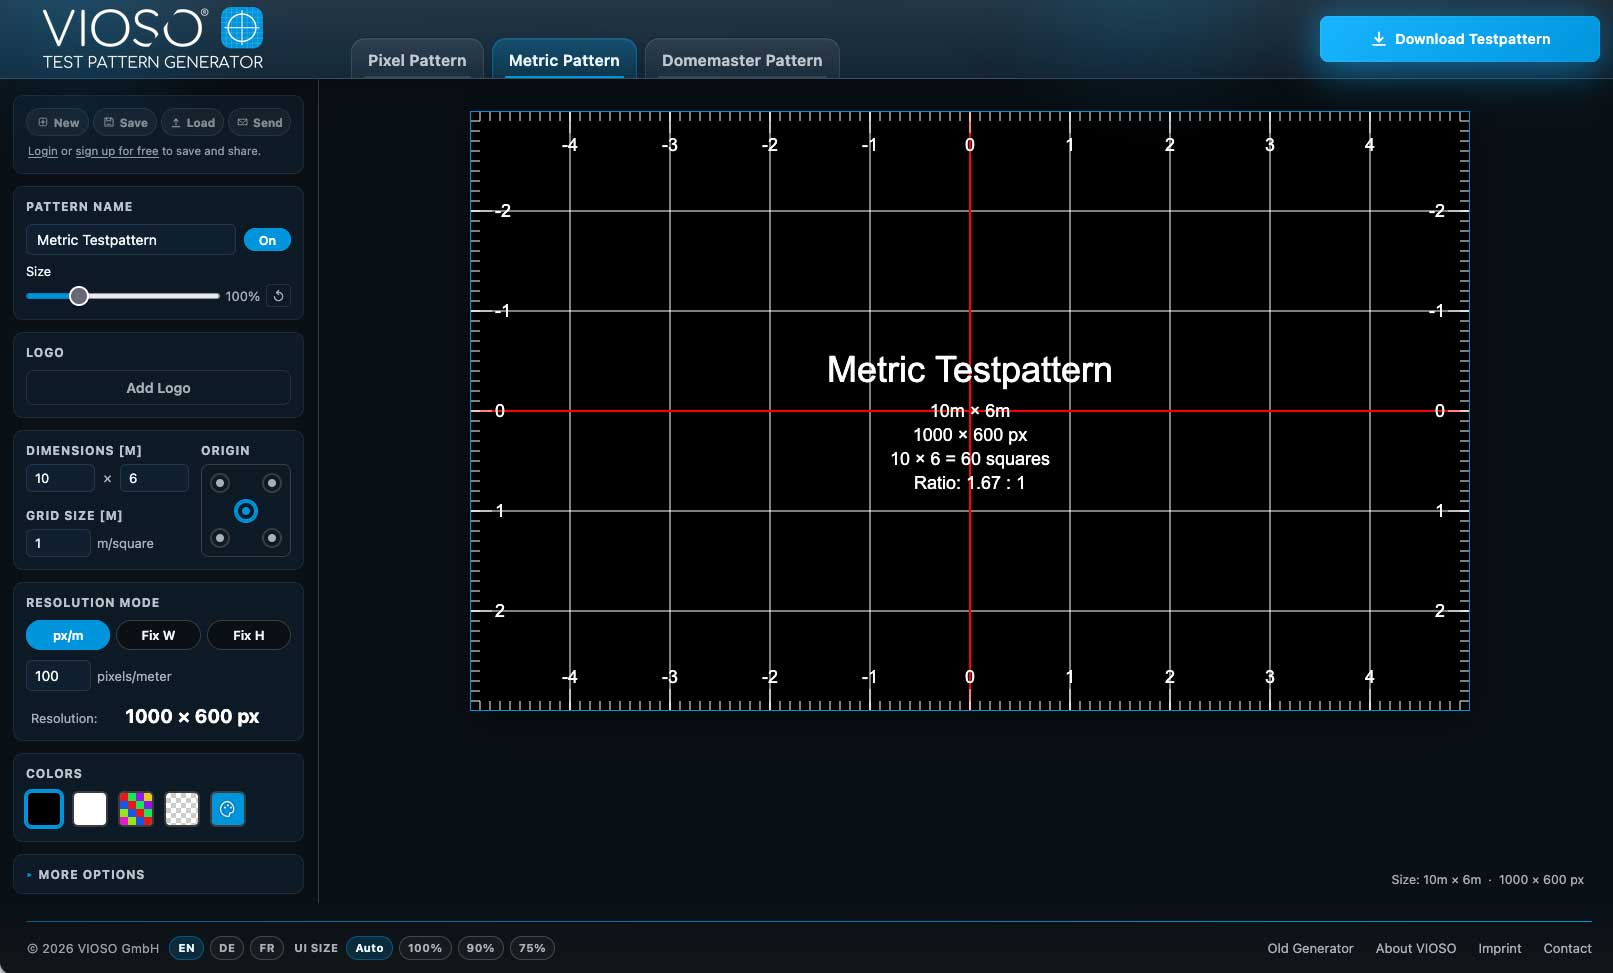The width and height of the screenshot is (1613, 973).
Task: Open the sign up for free link
Action: coord(117,151)
